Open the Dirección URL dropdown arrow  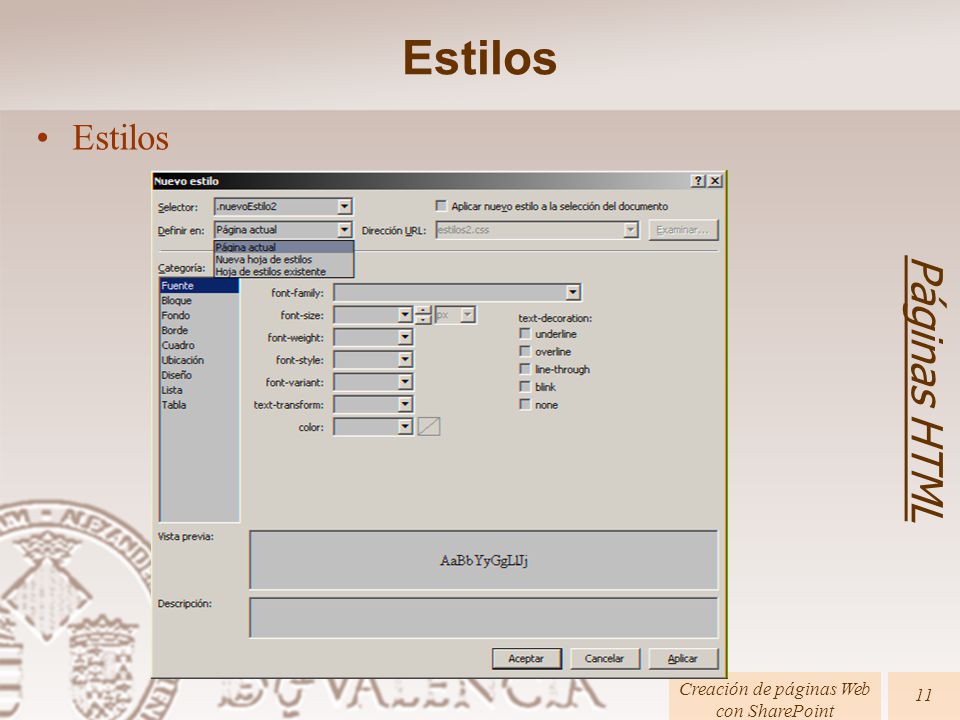(630, 230)
